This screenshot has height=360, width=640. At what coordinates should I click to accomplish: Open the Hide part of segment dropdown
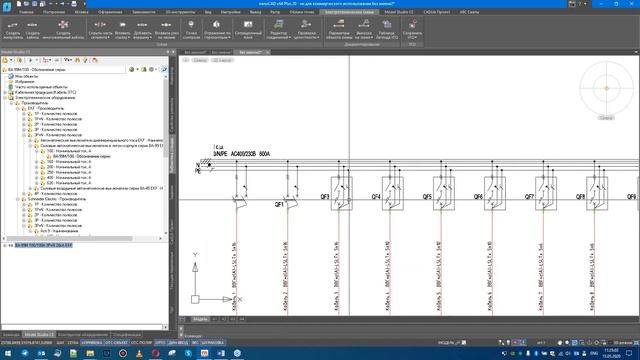(100, 29)
